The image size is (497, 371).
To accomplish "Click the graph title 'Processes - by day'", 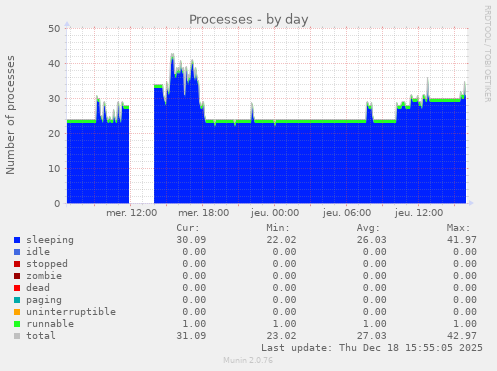I will click(249, 20).
